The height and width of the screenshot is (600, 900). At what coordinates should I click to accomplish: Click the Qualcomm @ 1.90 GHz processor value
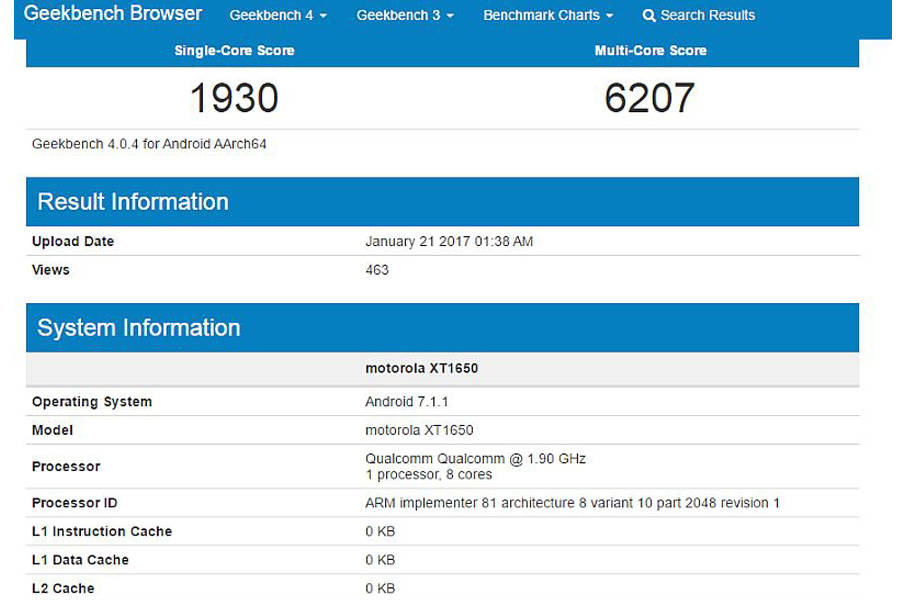pyautogui.click(x=475, y=459)
